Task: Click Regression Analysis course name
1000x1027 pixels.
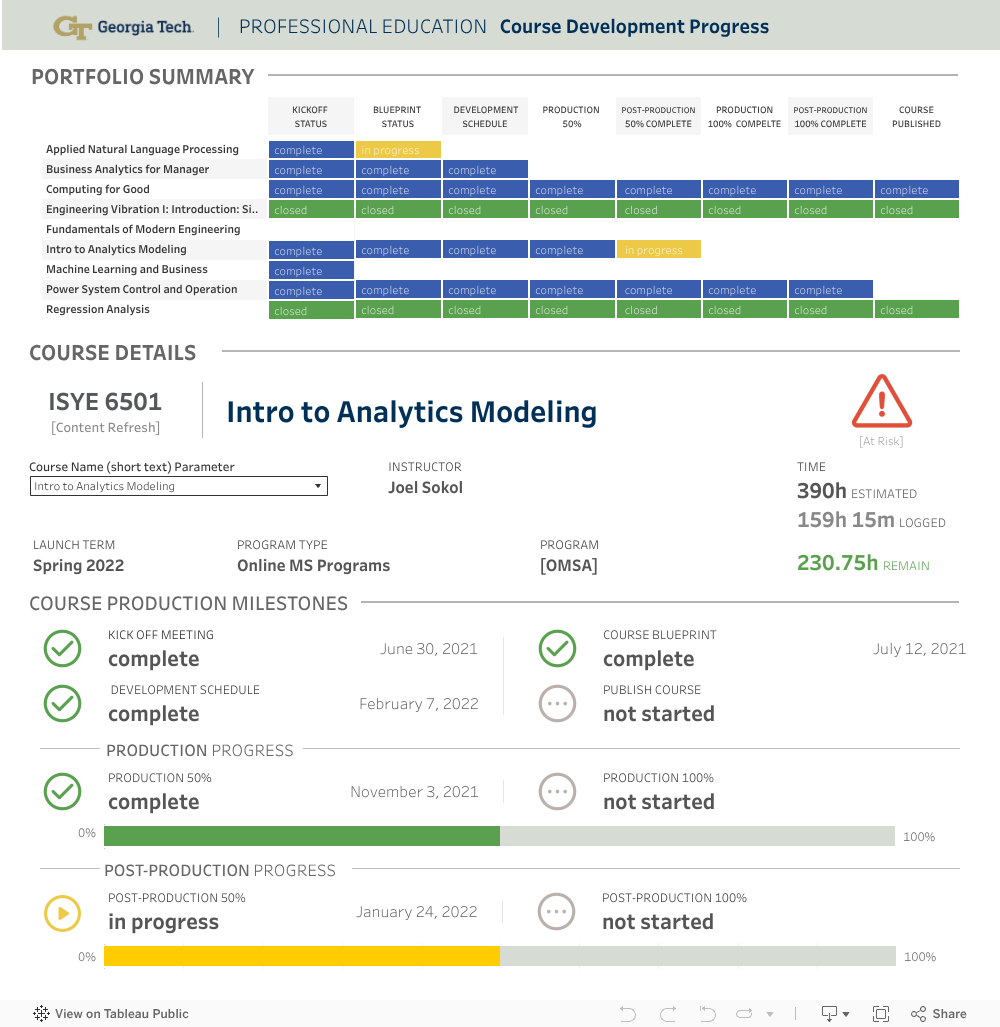Action: tap(98, 310)
